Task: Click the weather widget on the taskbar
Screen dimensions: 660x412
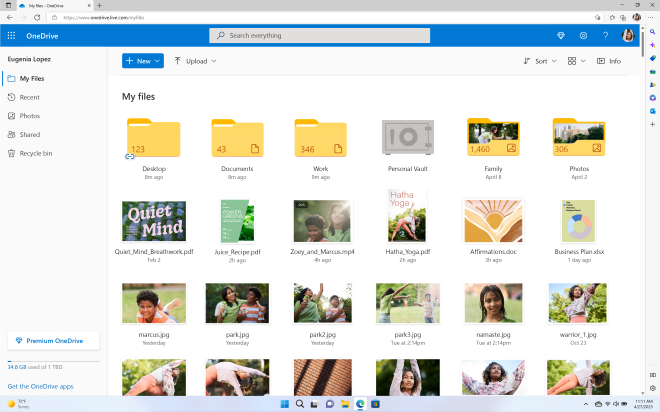Action: (19, 404)
